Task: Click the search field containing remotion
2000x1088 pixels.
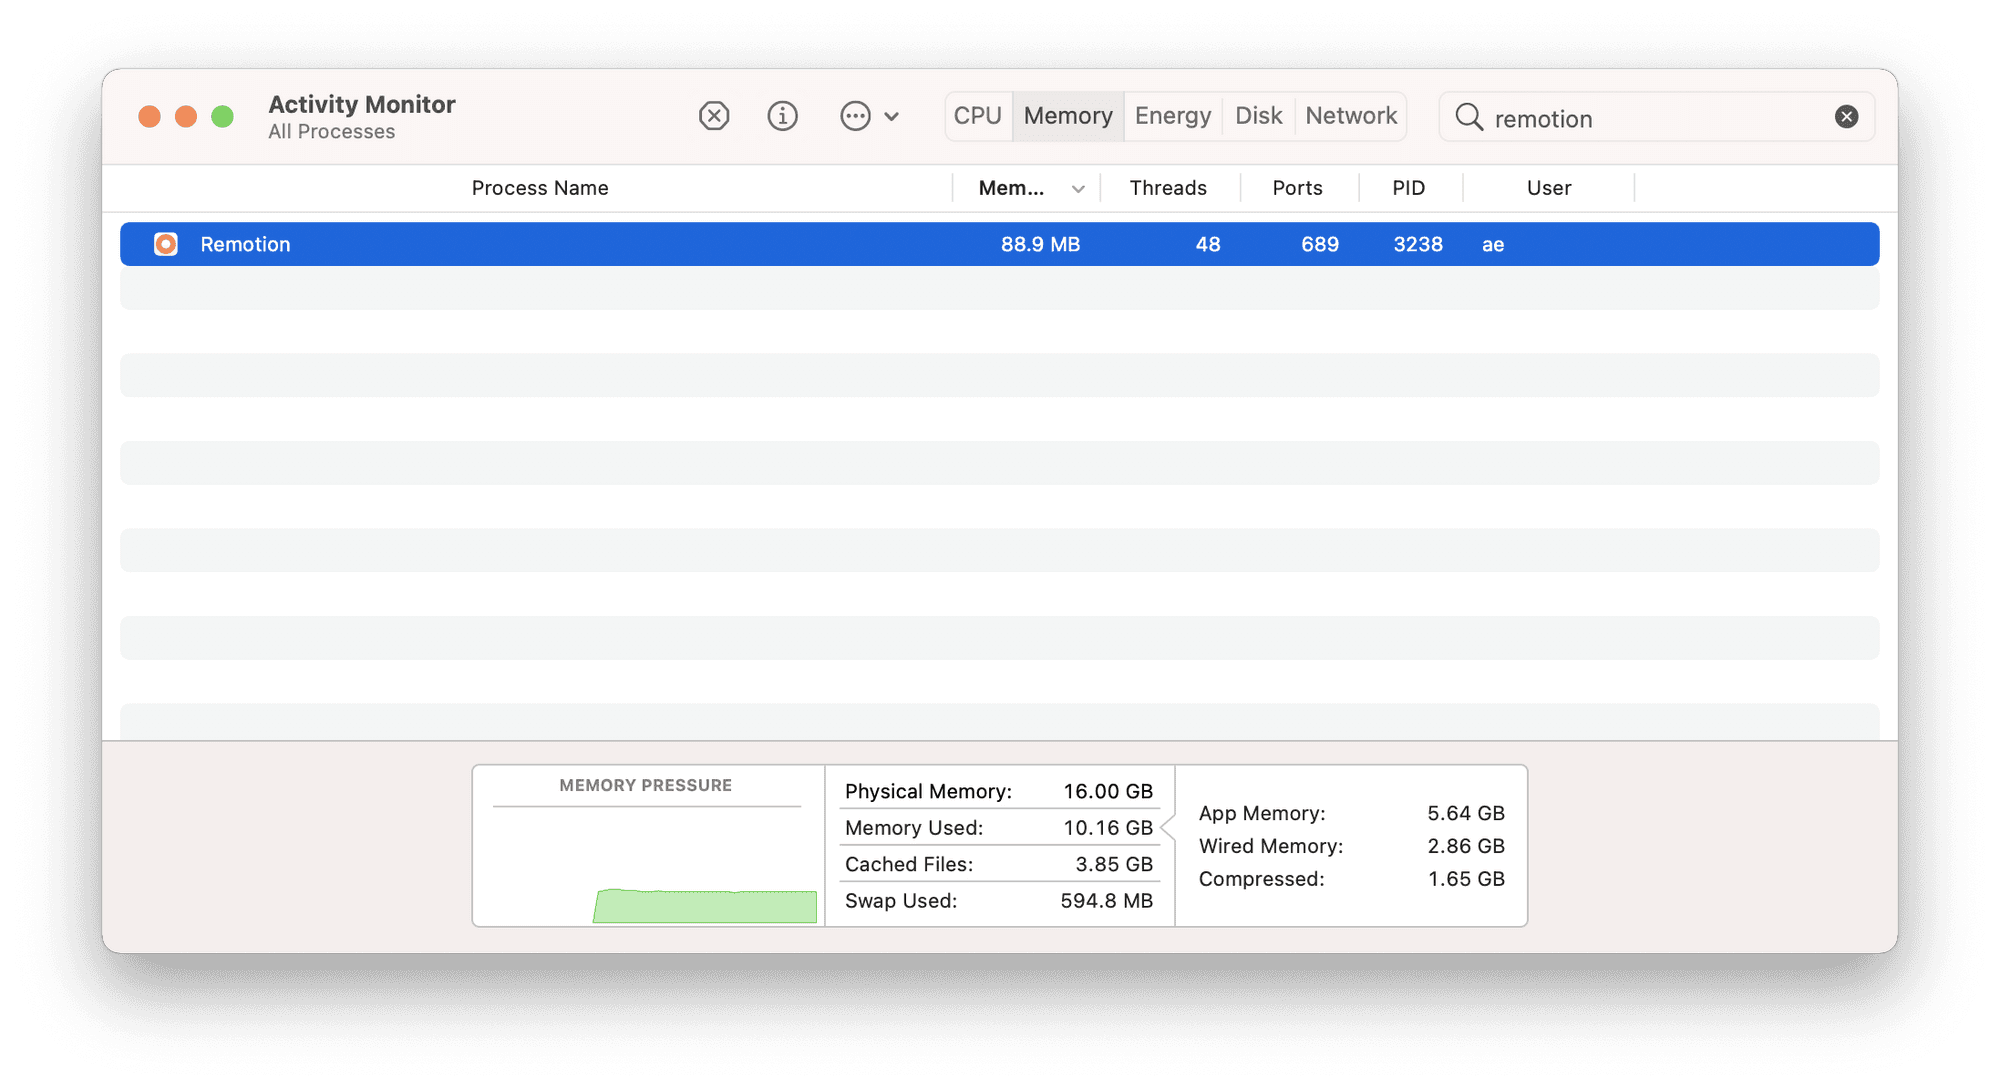Action: pyautogui.click(x=1650, y=118)
